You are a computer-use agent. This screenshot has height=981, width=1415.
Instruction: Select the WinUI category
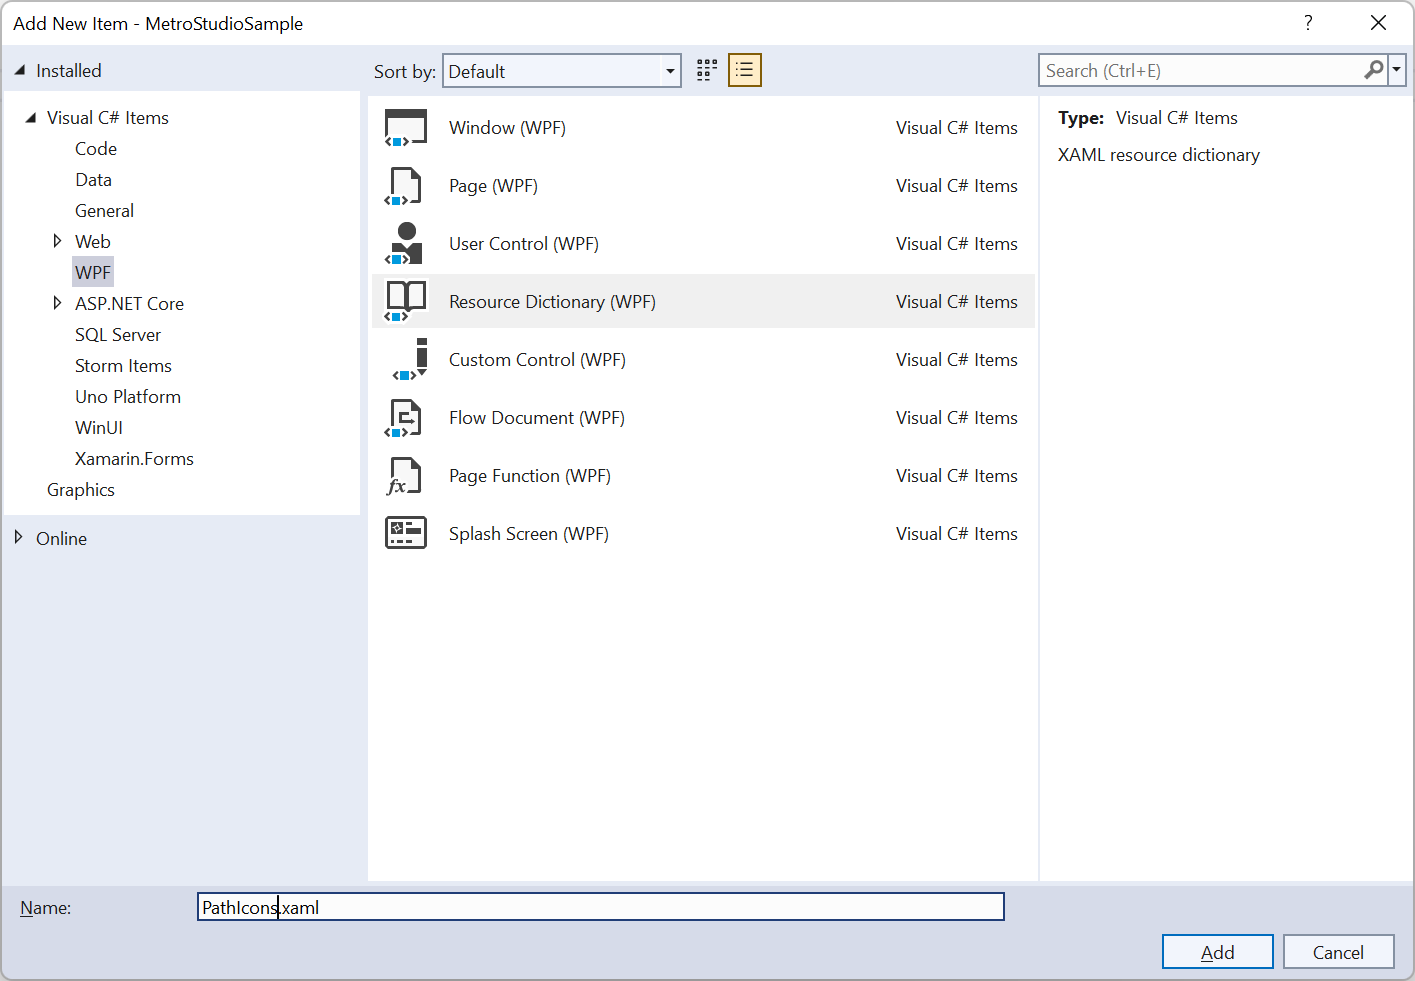coord(99,428)
